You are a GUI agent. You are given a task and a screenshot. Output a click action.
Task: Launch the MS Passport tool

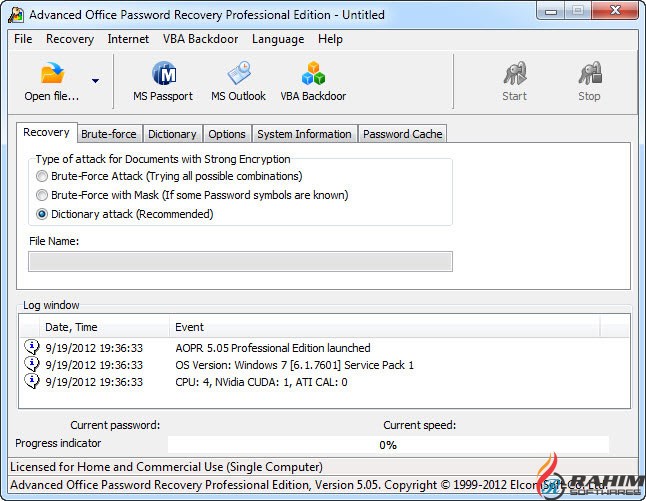163,82
